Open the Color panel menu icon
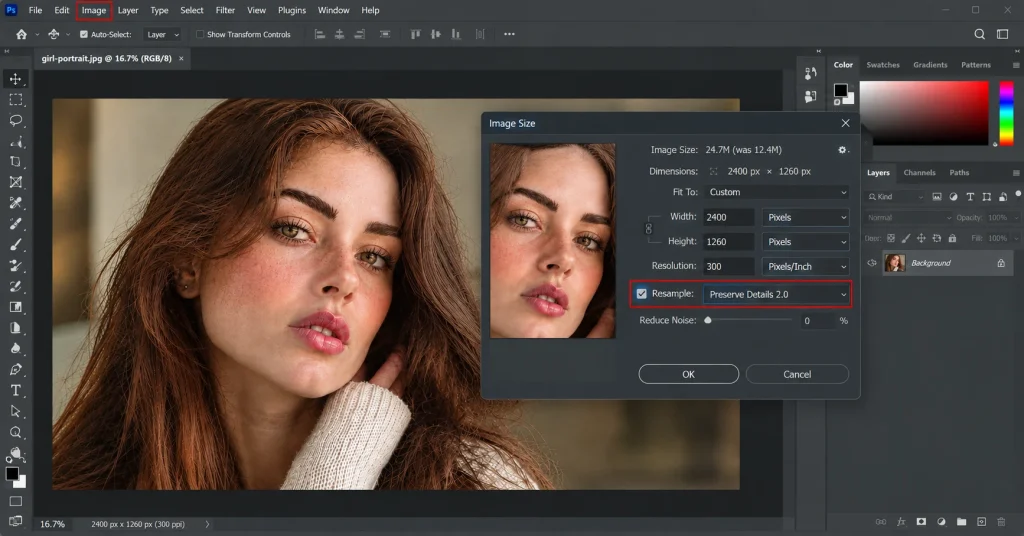Screen dimensions: 1024x536 pos(1016,65)
